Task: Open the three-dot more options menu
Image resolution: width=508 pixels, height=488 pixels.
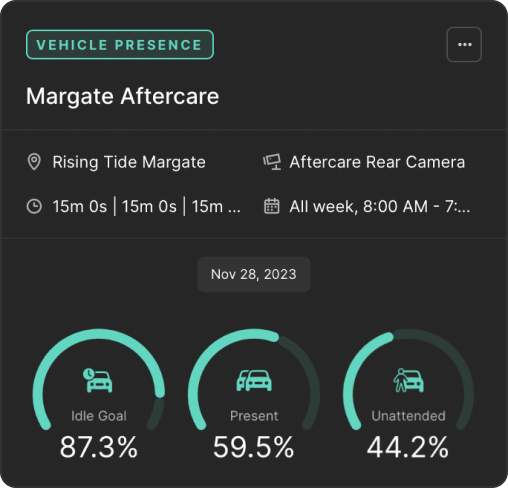Action: (464, 45)
